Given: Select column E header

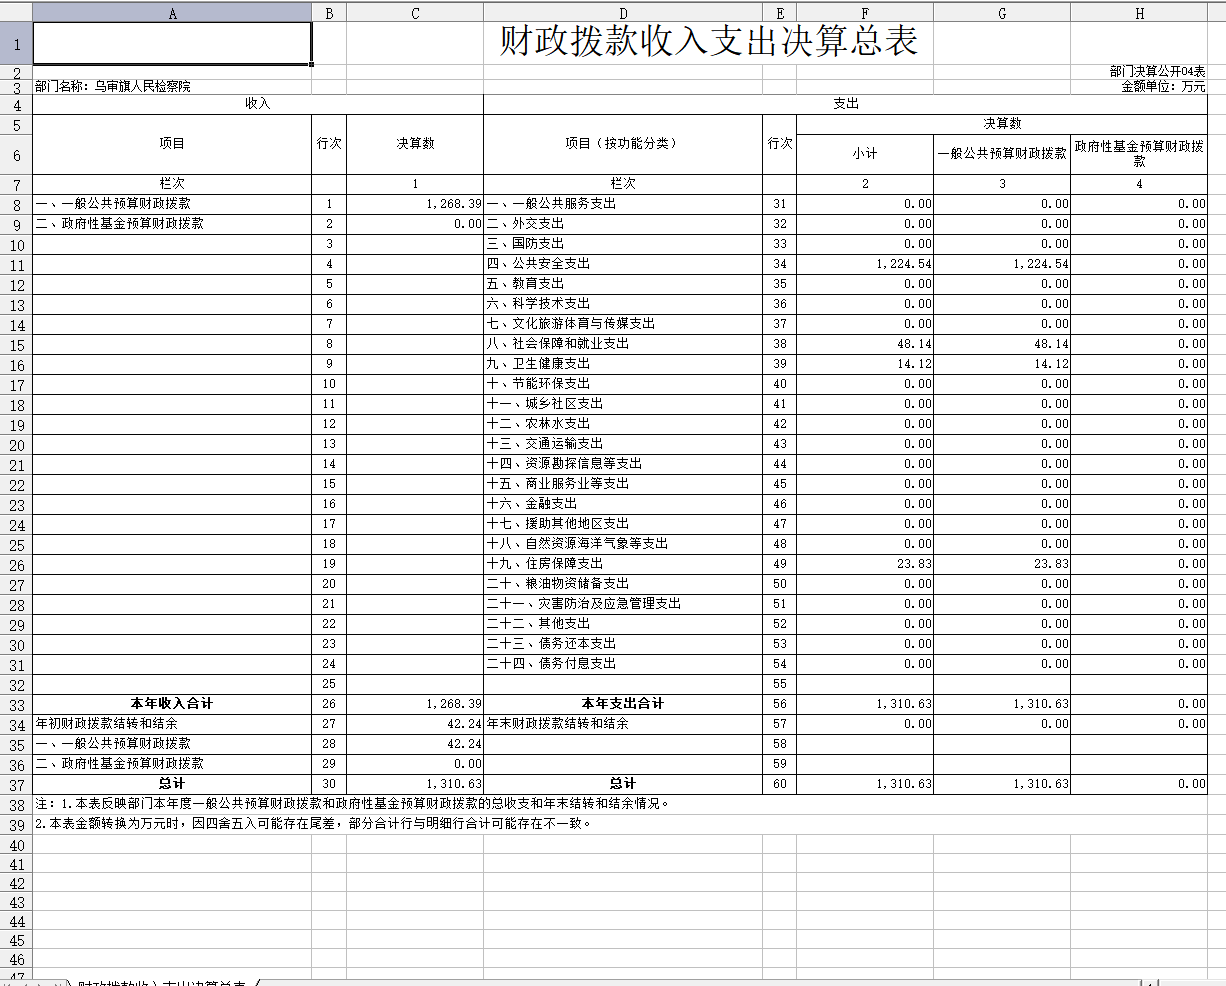Looking at the screenshot, I should pos(779,13).
